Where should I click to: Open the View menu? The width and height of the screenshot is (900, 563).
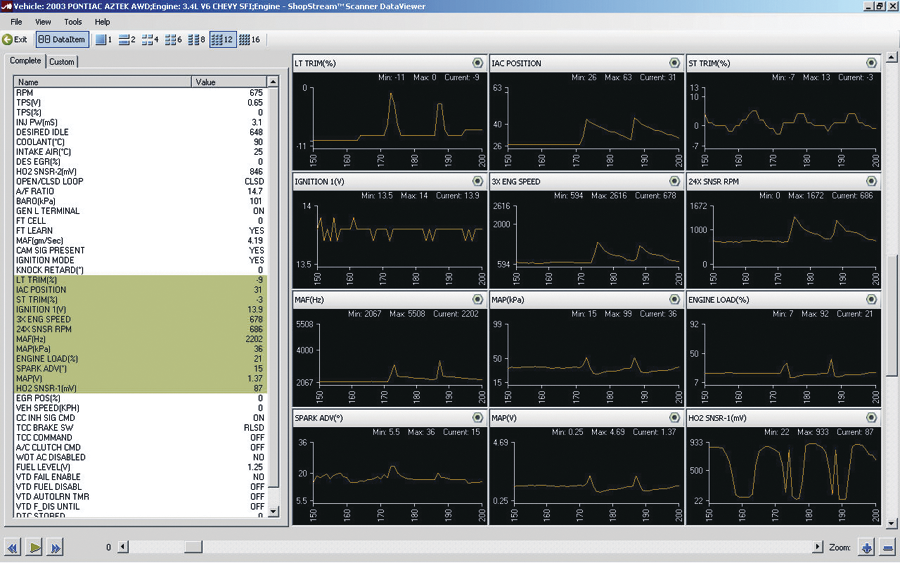click(43, 21)
